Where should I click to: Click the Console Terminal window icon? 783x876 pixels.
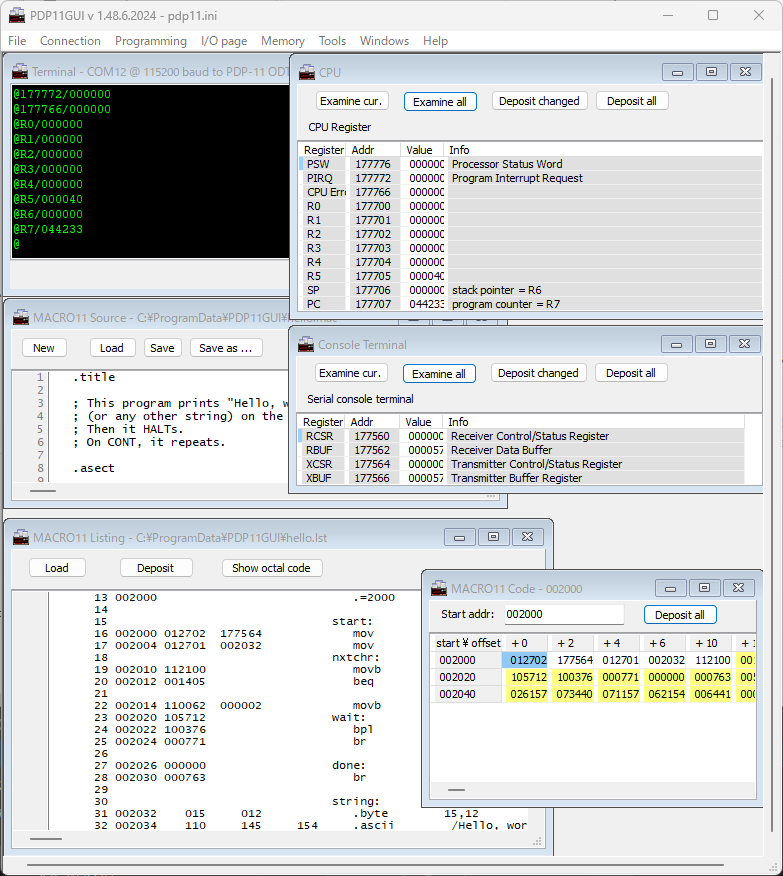coord(306,344)
